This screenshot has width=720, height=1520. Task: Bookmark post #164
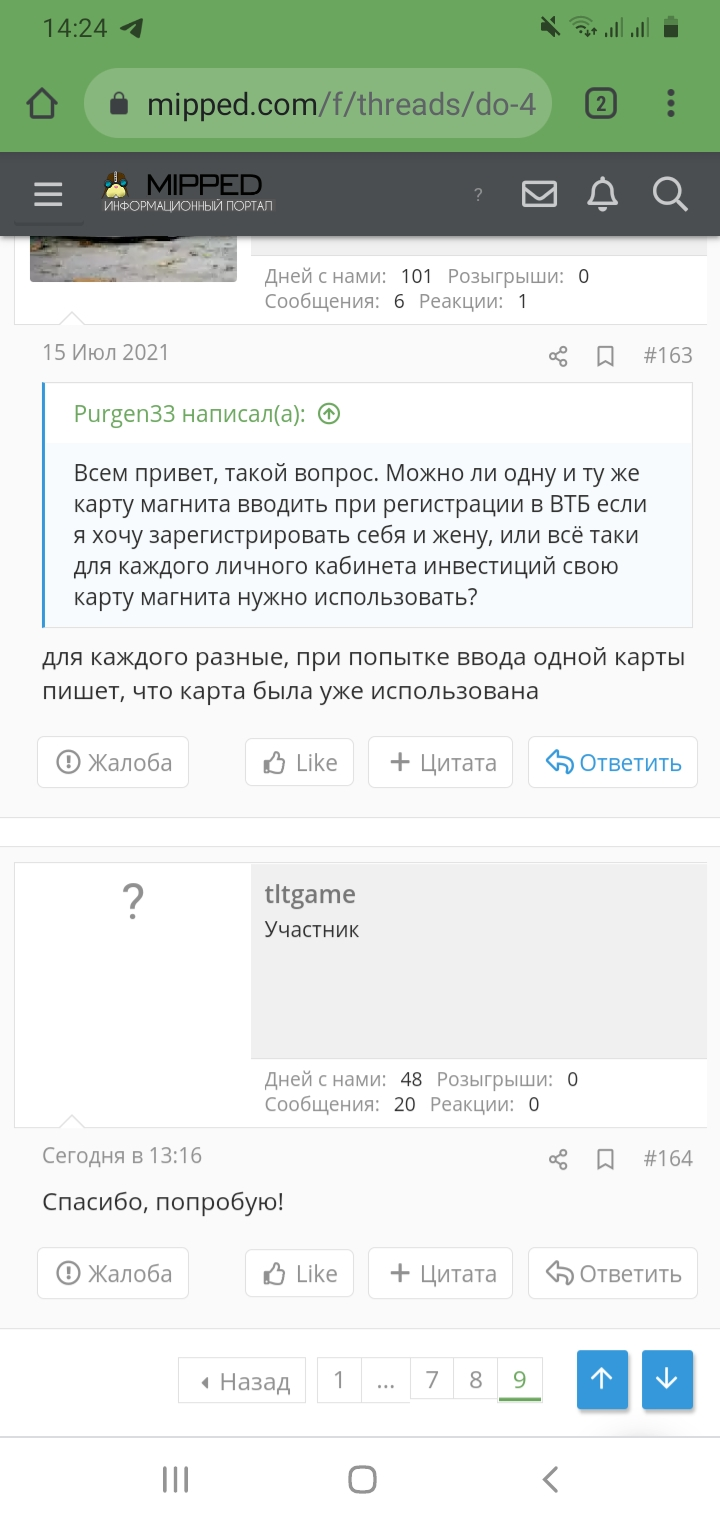pyautogui.click(x=605, y=1159)
